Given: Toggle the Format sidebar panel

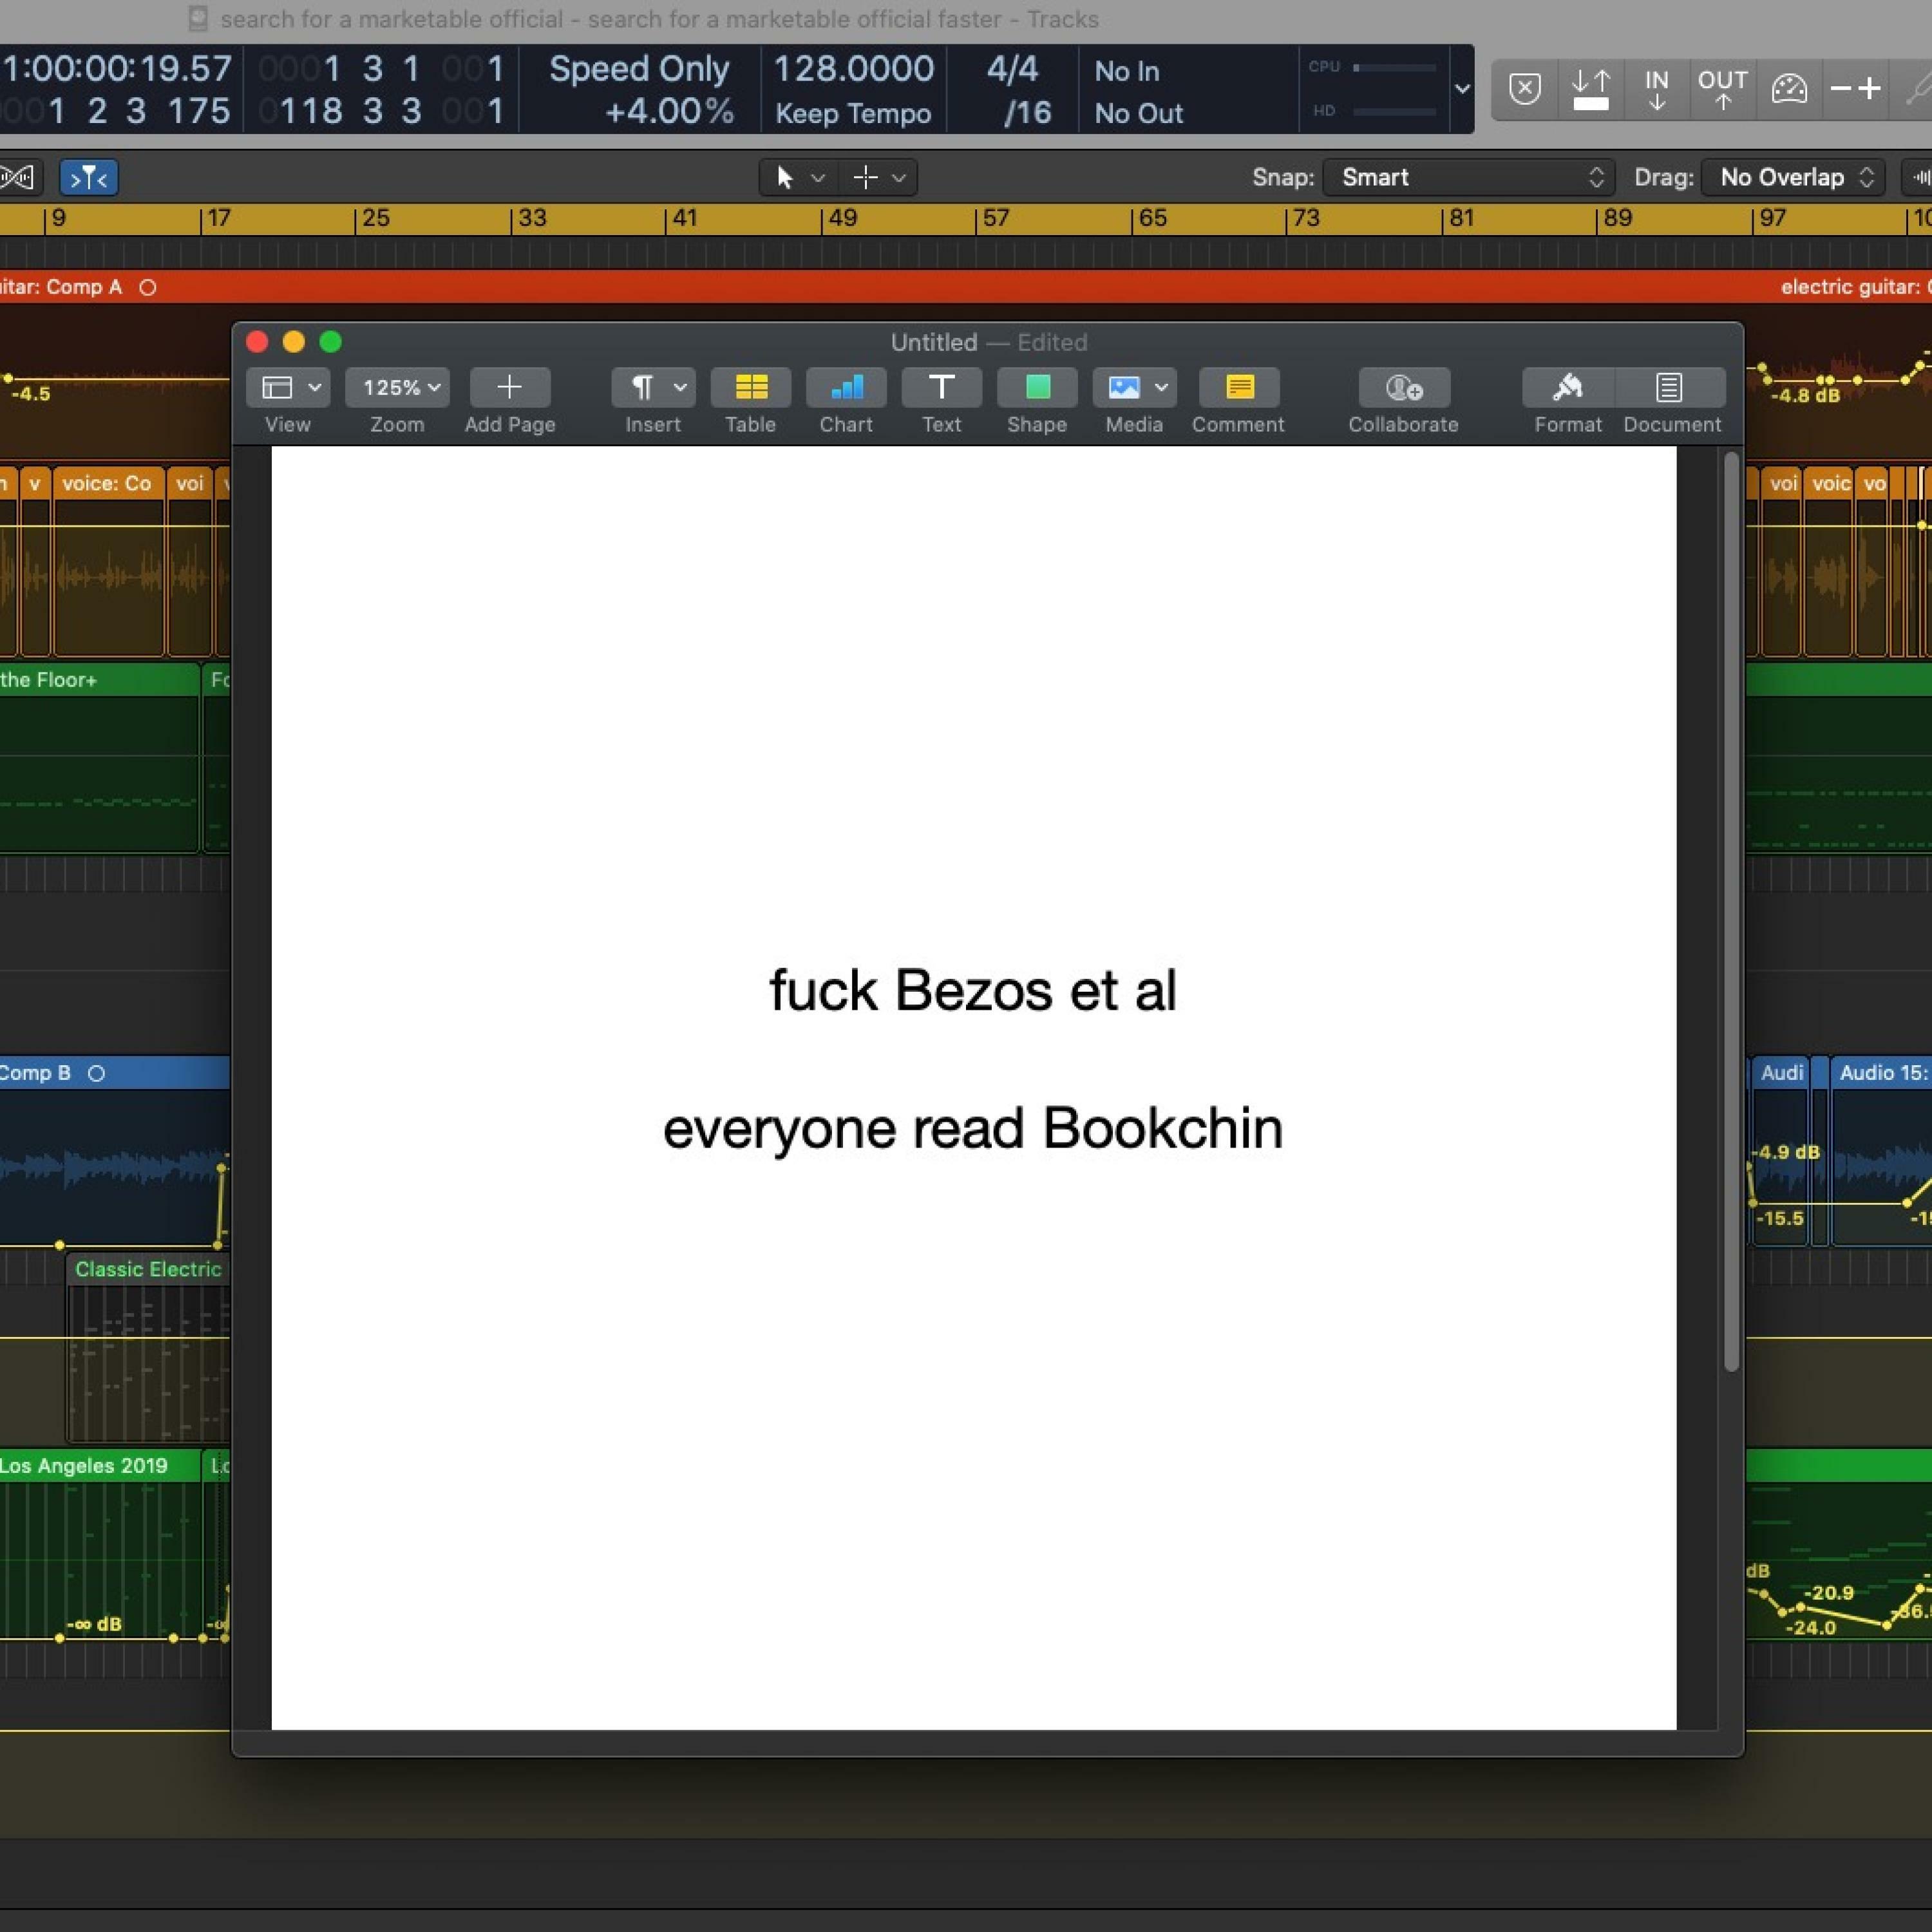Looking at the screenshot, I should pos(1567,388).
